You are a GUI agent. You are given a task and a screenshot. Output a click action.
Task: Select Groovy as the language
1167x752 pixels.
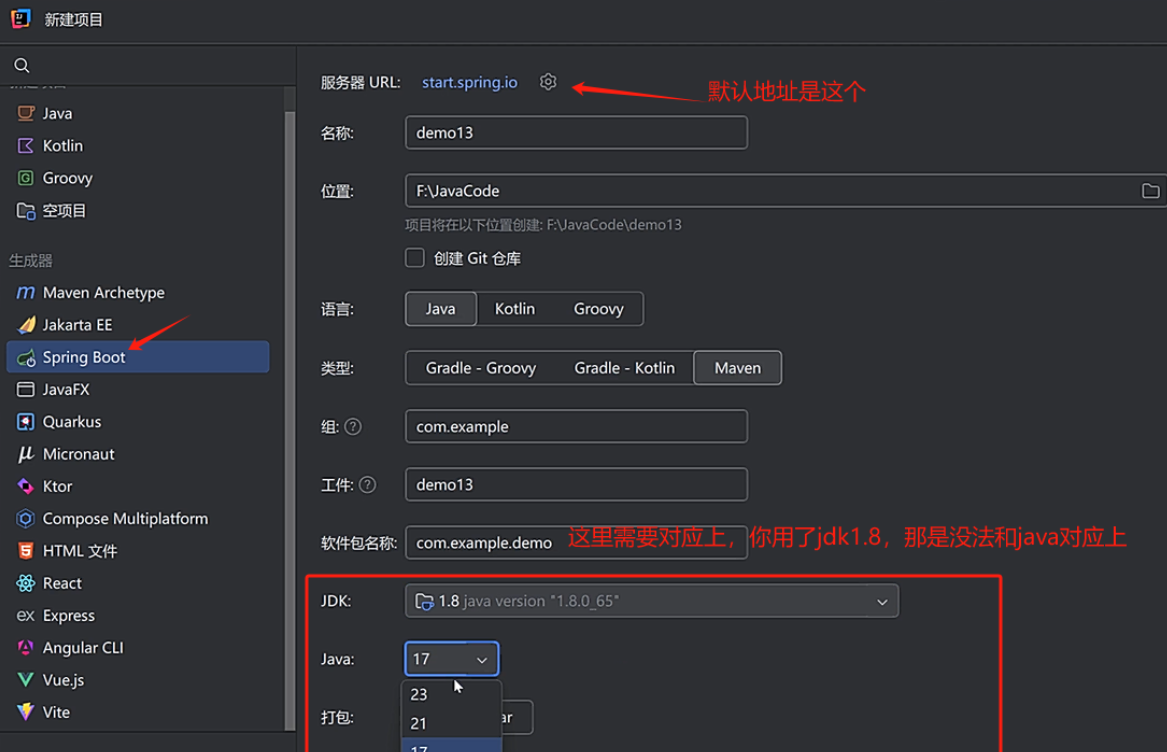point(598,308)
